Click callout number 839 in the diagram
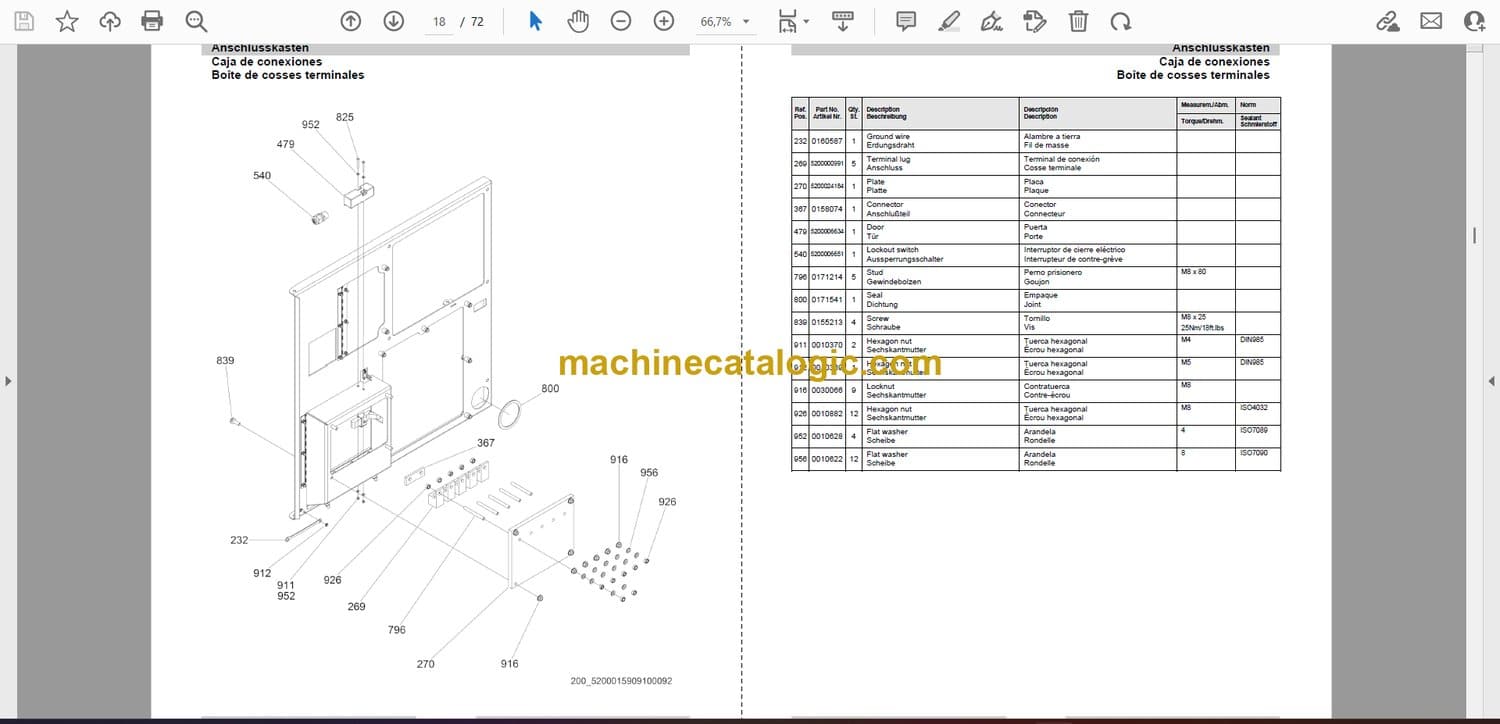1500x724 pixels. click(x=225, y=361)
